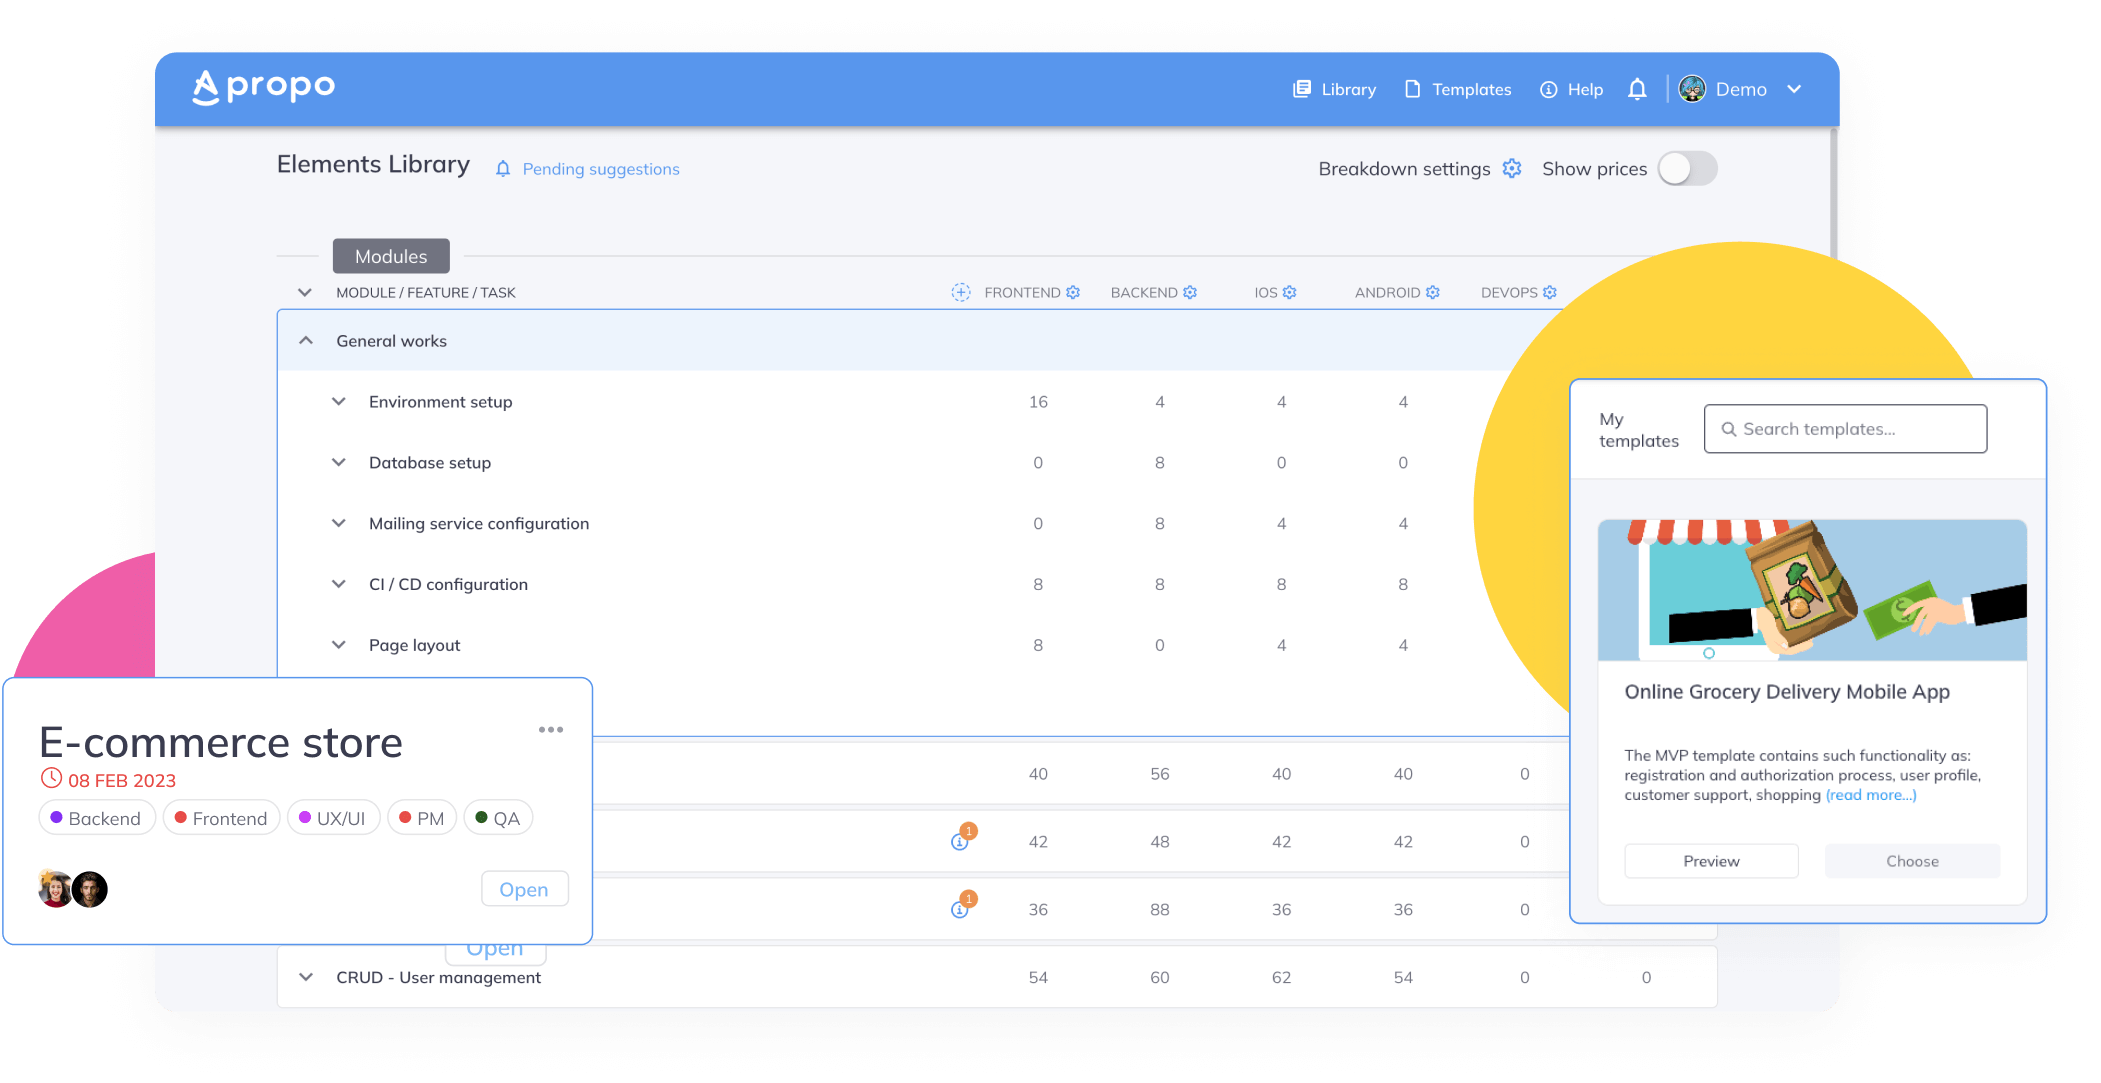This screenshot has width=2101, height=1083.
Task: Expand CRUD - User management row
Action: [306, 977]
